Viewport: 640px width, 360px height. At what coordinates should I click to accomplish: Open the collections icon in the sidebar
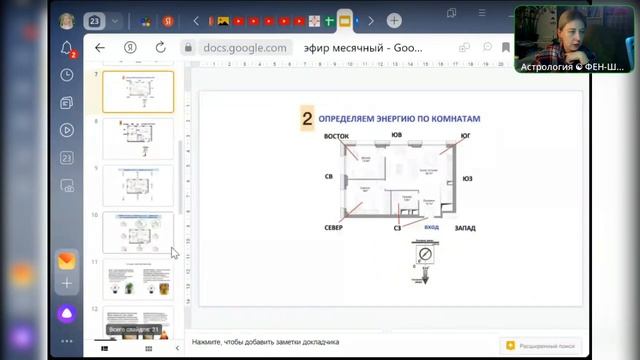tap(67, 102)
